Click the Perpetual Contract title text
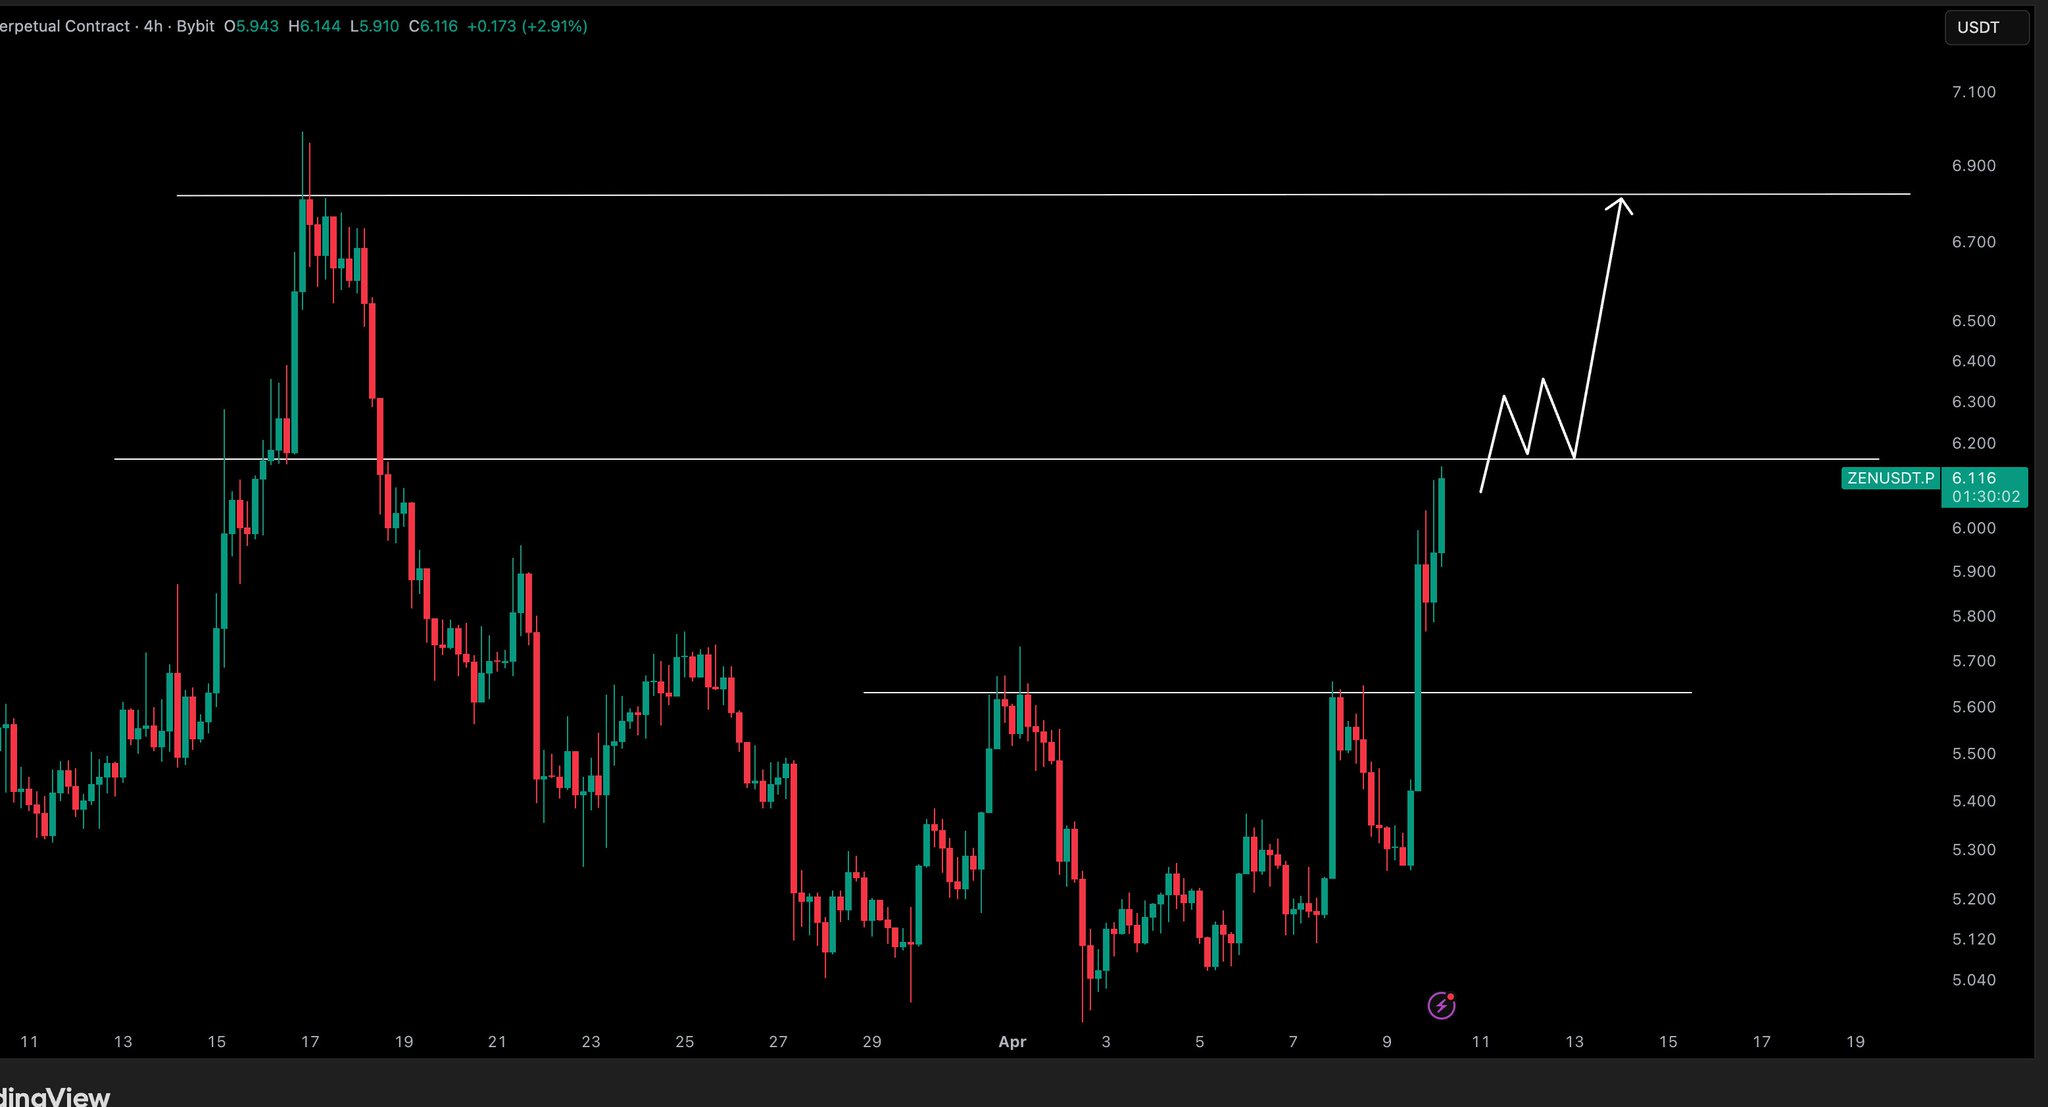The image size is (2048, 1107). point(65,26)
